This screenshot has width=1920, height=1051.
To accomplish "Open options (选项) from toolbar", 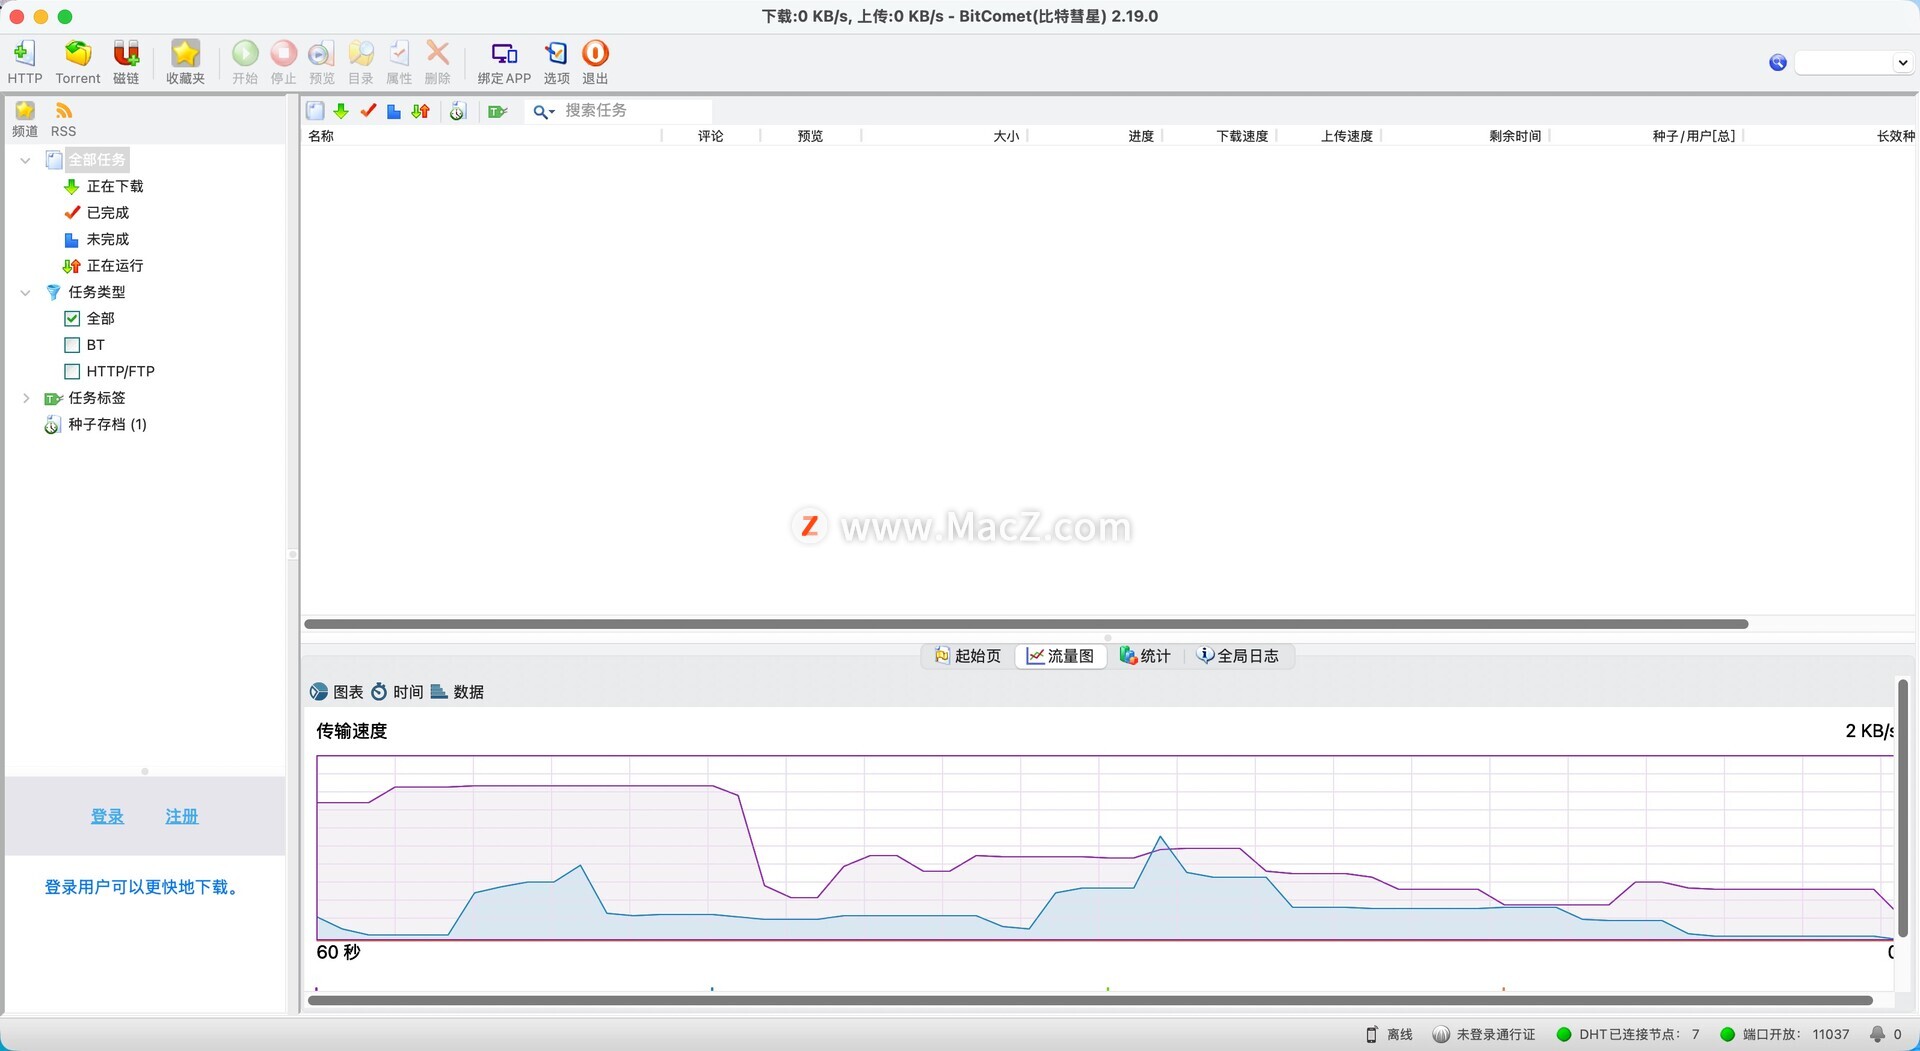I will (x=556, y=54).
